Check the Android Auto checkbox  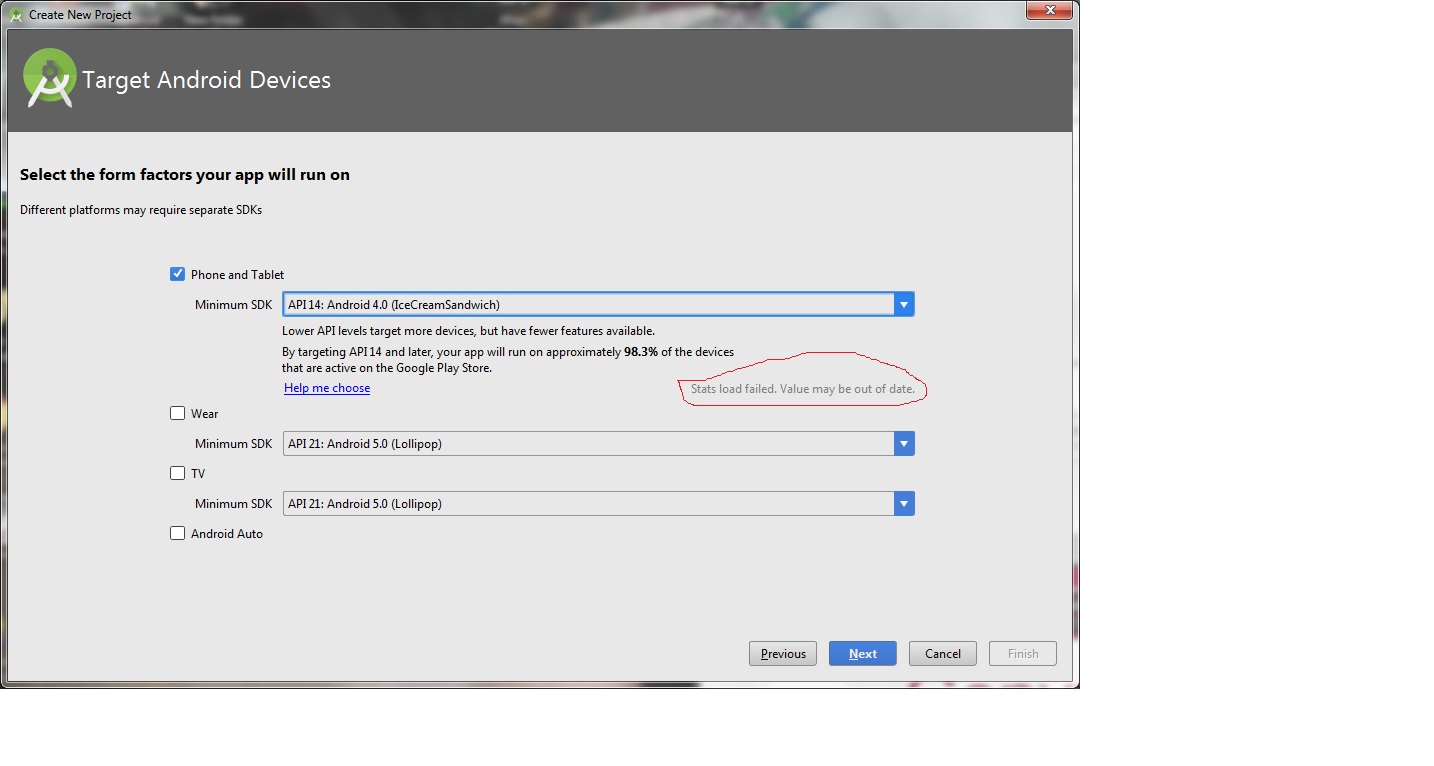click(x=178, y=533)
